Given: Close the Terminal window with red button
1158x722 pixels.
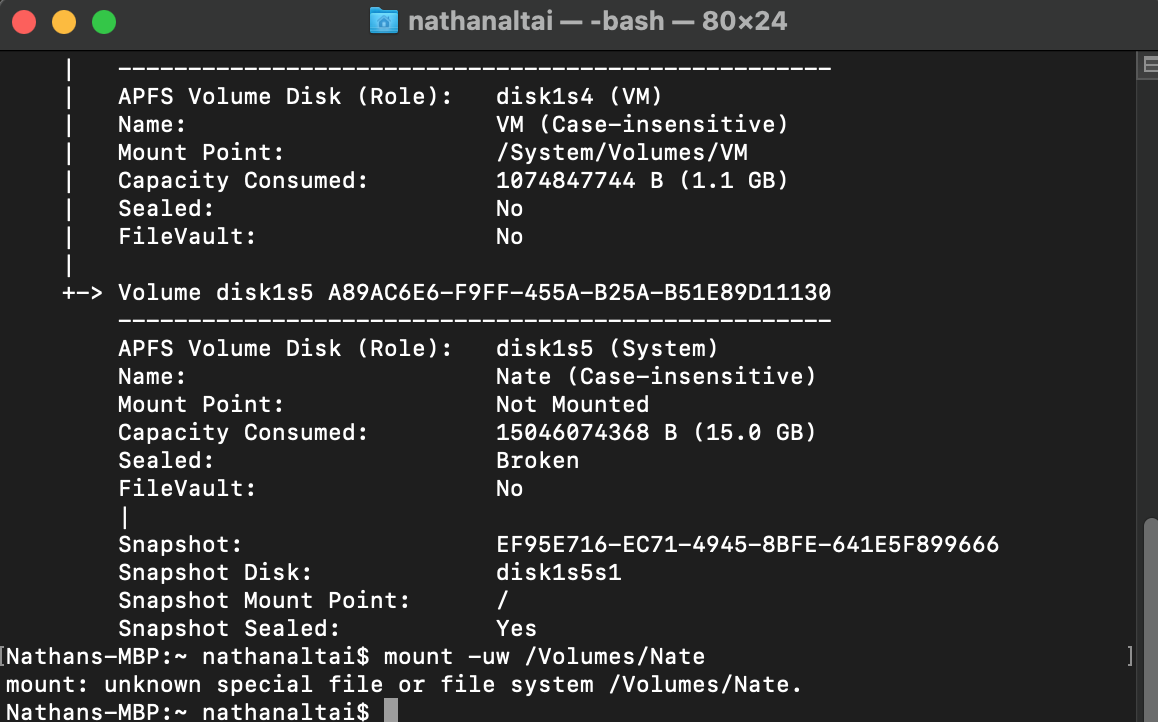Looking at the screenshot, I should pyautogui.click(x=24, y=21).
